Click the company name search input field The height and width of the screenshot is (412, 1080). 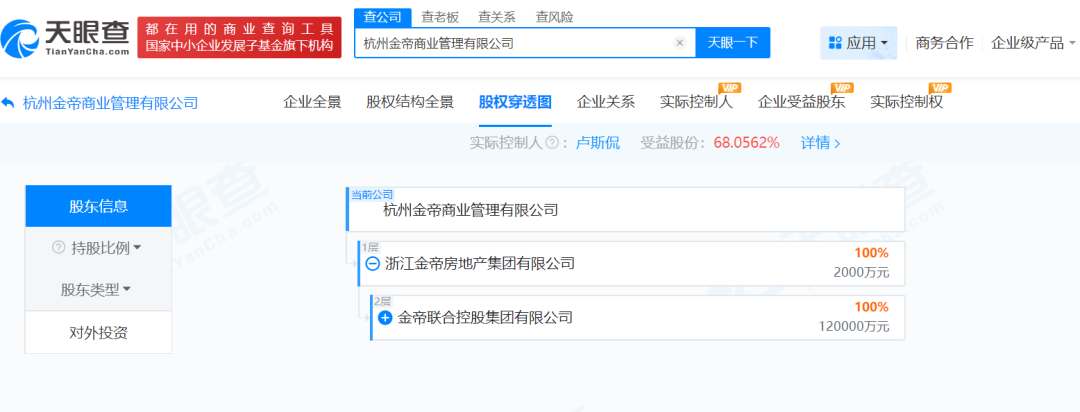[515, 43]
